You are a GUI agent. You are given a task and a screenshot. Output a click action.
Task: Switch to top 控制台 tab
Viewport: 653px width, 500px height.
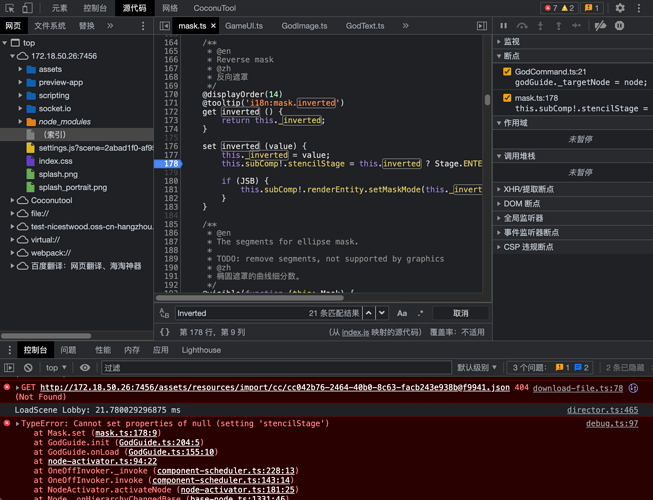tap(95, 8)
